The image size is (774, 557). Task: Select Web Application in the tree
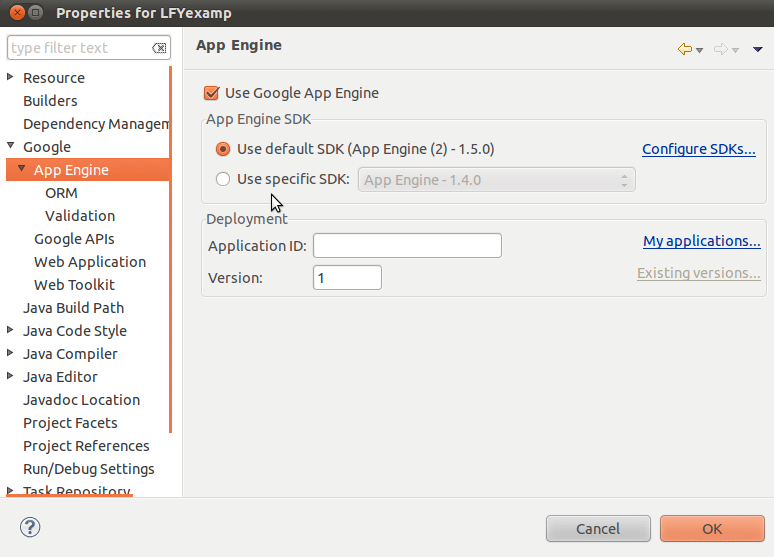pos(90,262)
